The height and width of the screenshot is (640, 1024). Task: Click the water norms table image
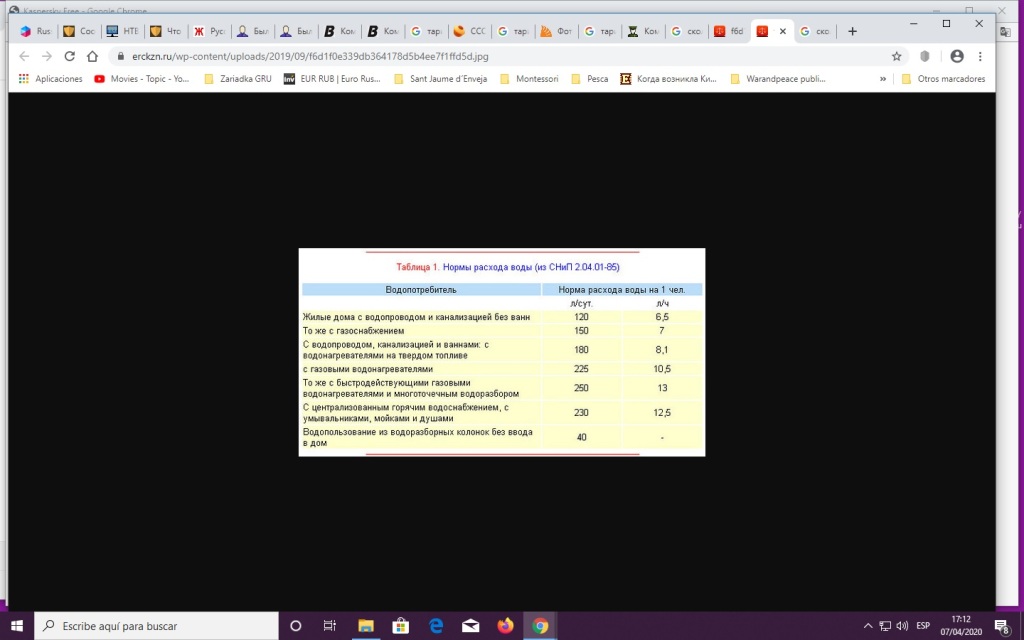click(x=501, y=352)
